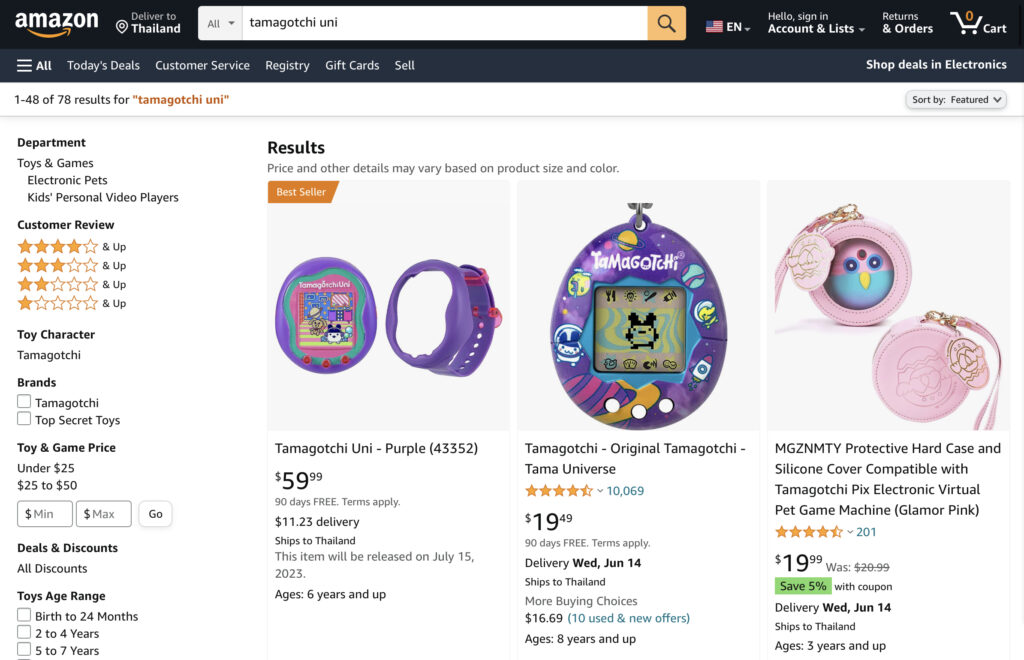
Task: Click the Min price input field
Action: (x=45, y=514)
